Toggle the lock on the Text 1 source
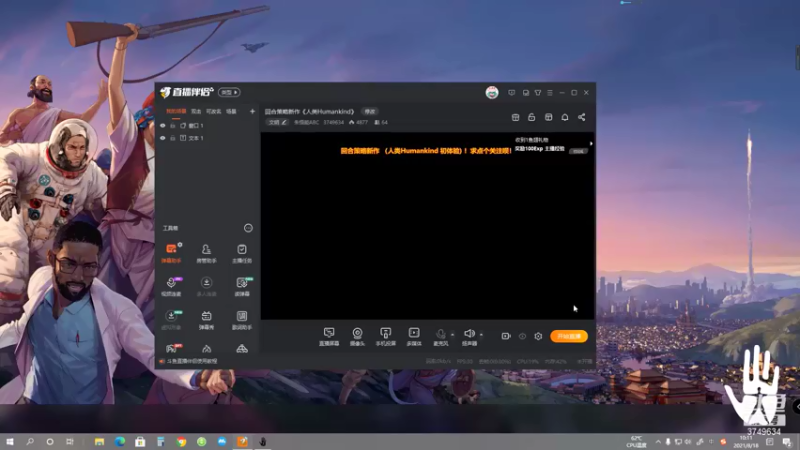Screen dimensions: 800x450 [173, 138]
